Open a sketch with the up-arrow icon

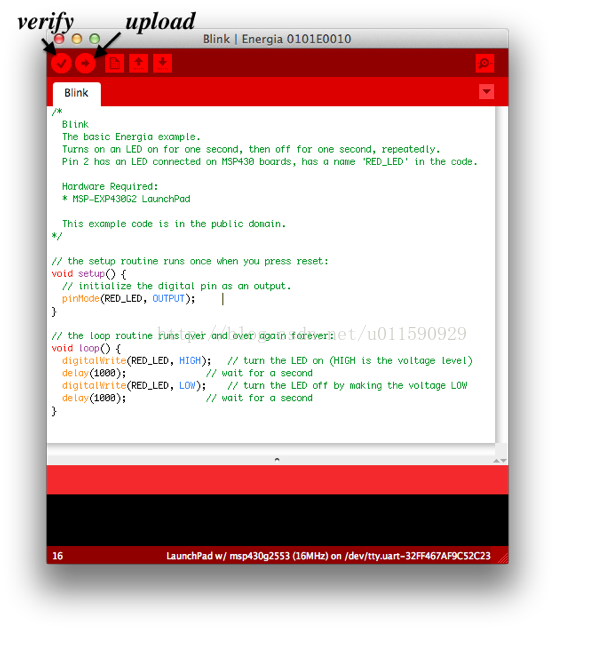point(139,64)
